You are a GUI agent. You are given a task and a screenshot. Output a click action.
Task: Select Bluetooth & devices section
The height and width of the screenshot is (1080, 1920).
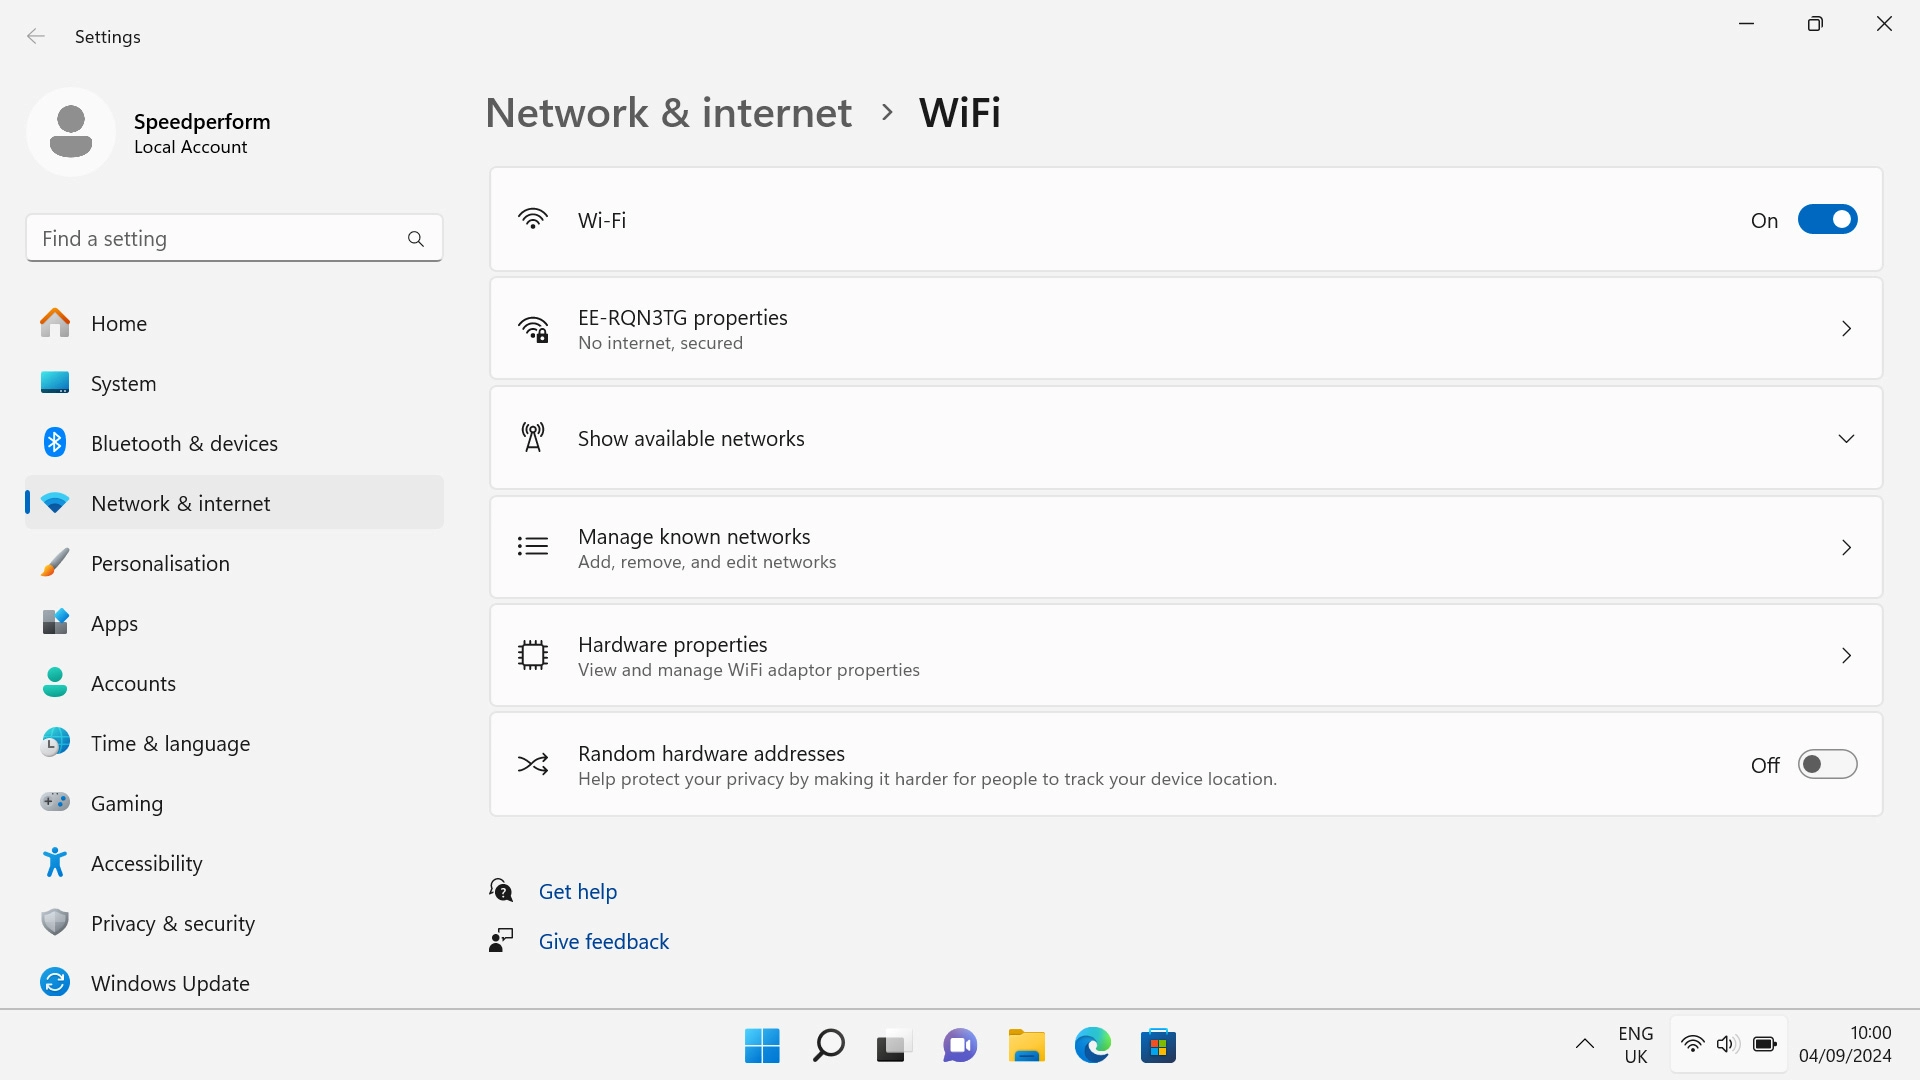[184, 443]
